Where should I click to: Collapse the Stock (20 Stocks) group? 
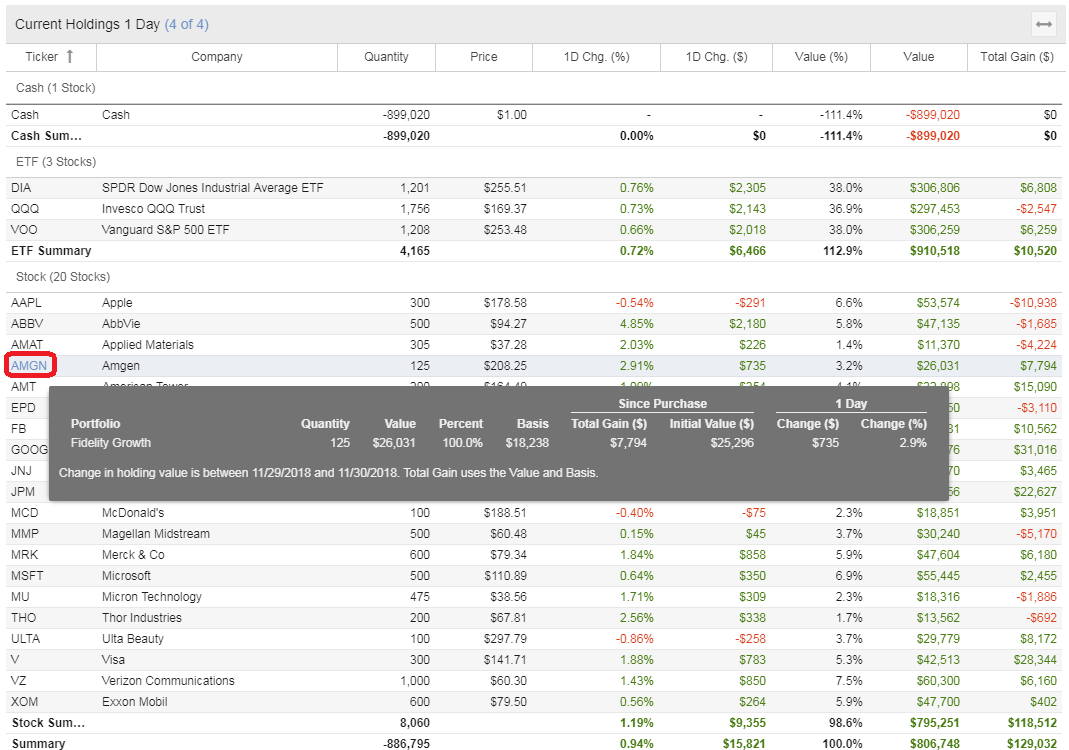pos(63,276)
